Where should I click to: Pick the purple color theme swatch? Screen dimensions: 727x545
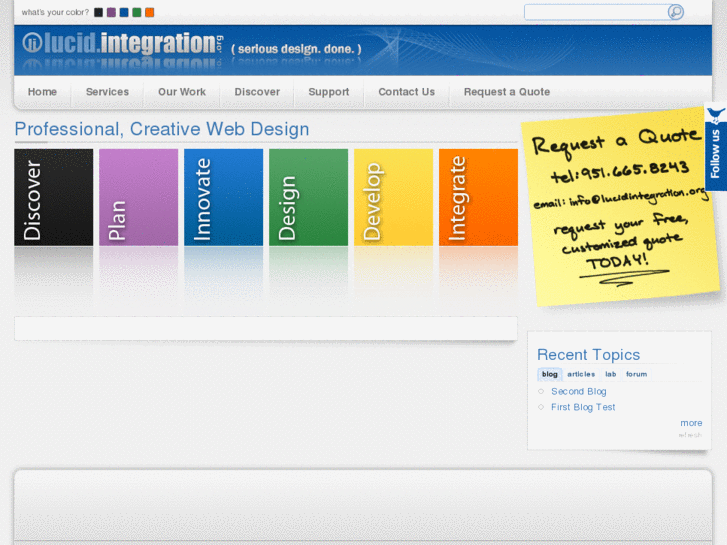point(111,12)
